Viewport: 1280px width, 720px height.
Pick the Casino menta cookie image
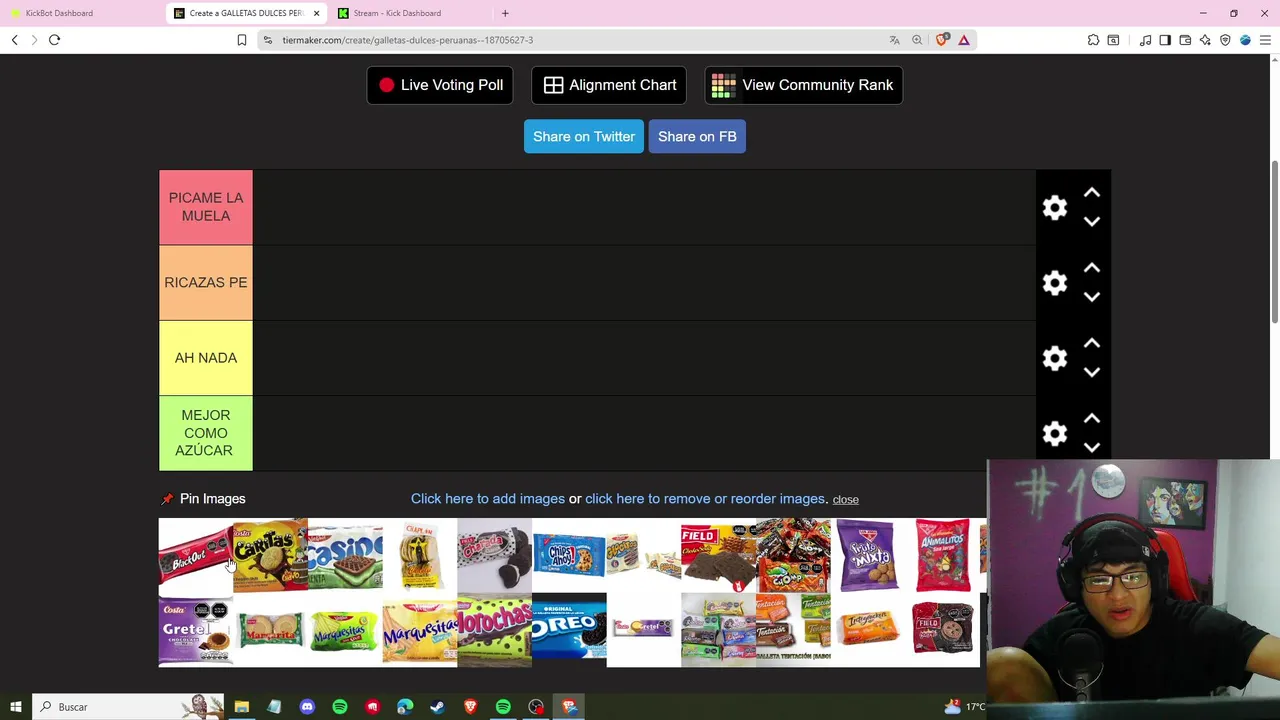click(x=345, y=555)
